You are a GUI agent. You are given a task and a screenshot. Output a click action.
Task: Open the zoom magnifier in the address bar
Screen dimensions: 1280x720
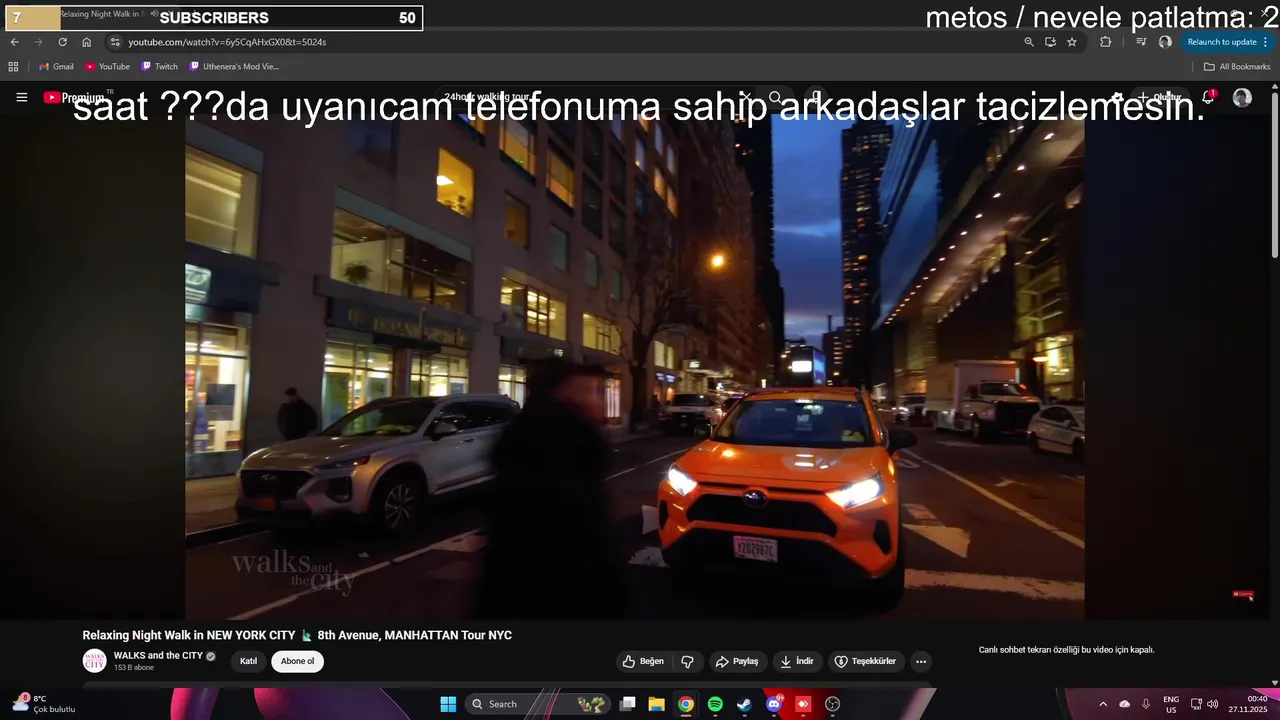(x=1029, y=42)
